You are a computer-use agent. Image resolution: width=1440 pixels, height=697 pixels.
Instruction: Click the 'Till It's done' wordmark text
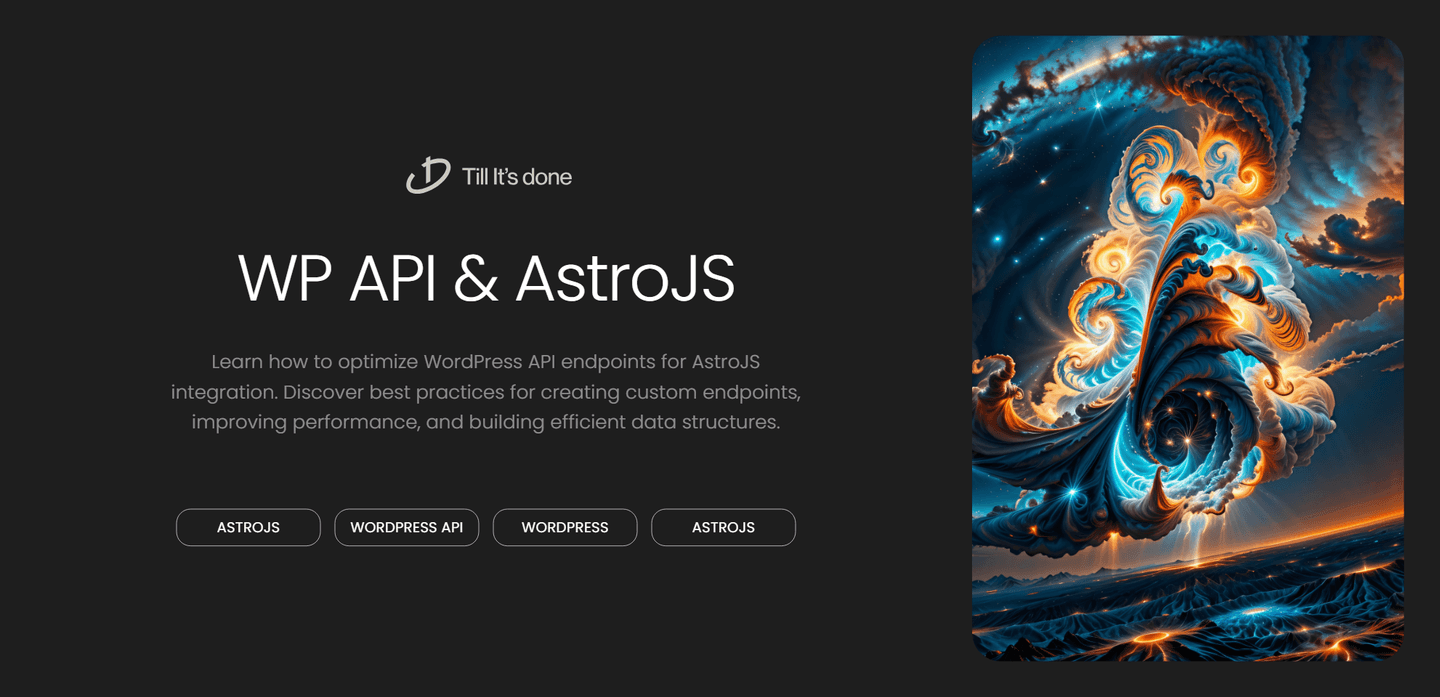(x=516, y=176)
